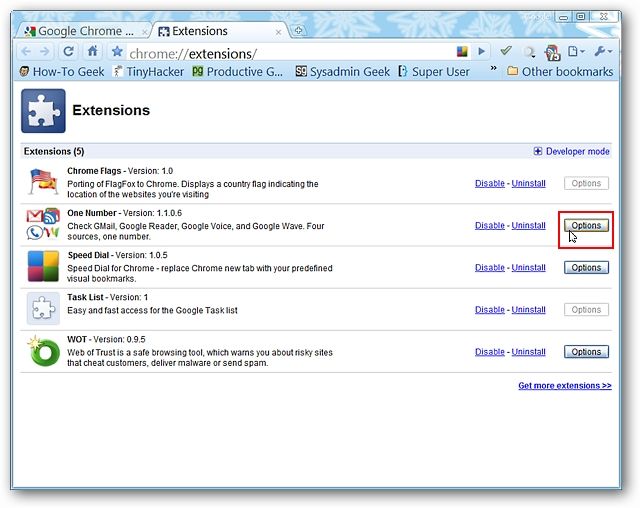Switch to the Google Chrome tab
The height and width of the screenshot is (508, 640).
click(x=82, y=31)
